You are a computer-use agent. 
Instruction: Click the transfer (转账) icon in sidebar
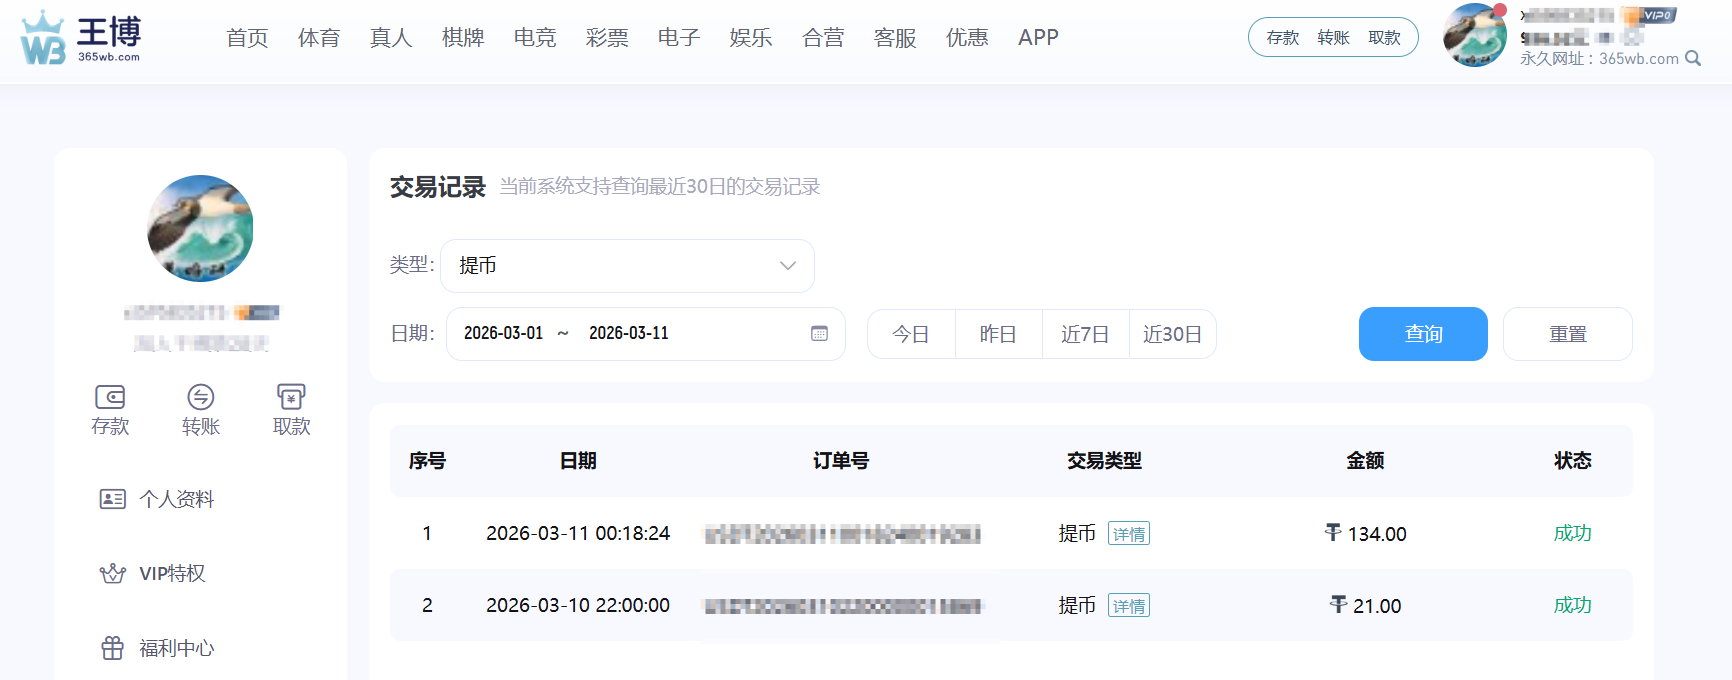coord(201,397)
